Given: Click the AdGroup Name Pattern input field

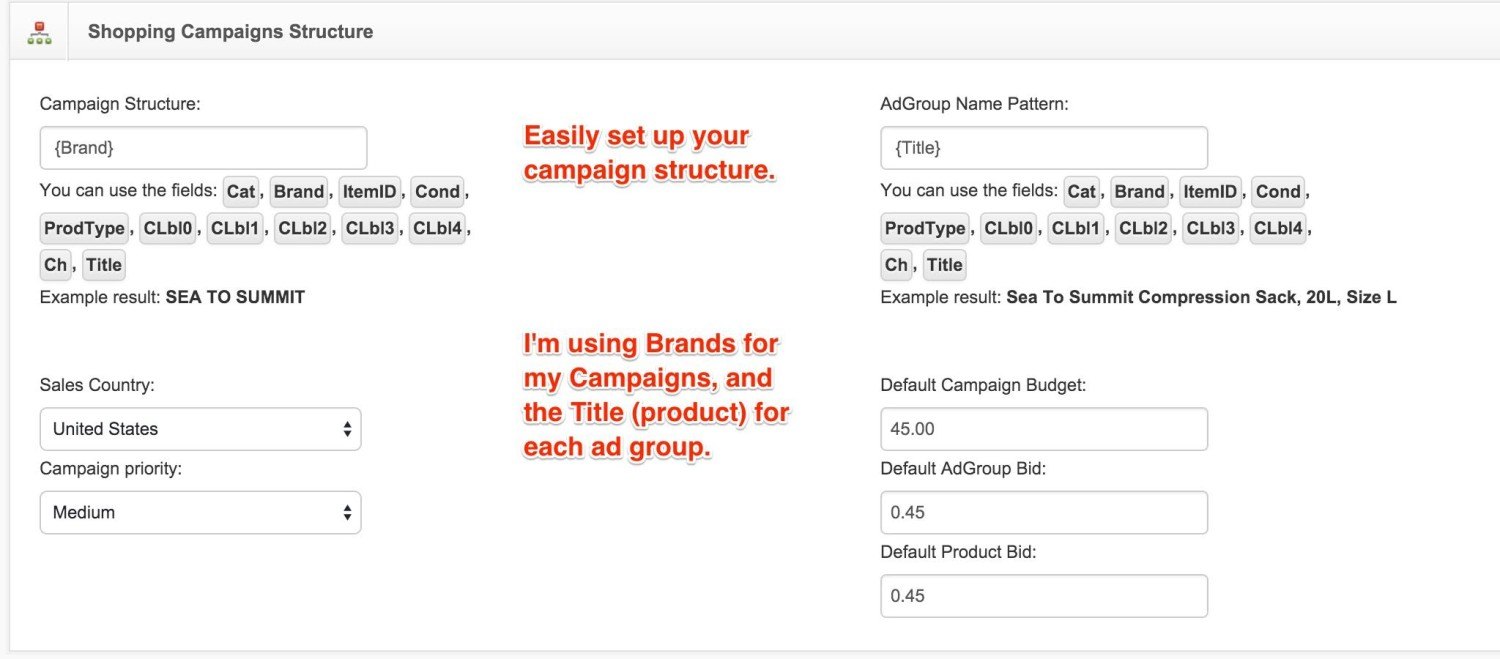Looking at the screenshot, I should click(1044, 148).
